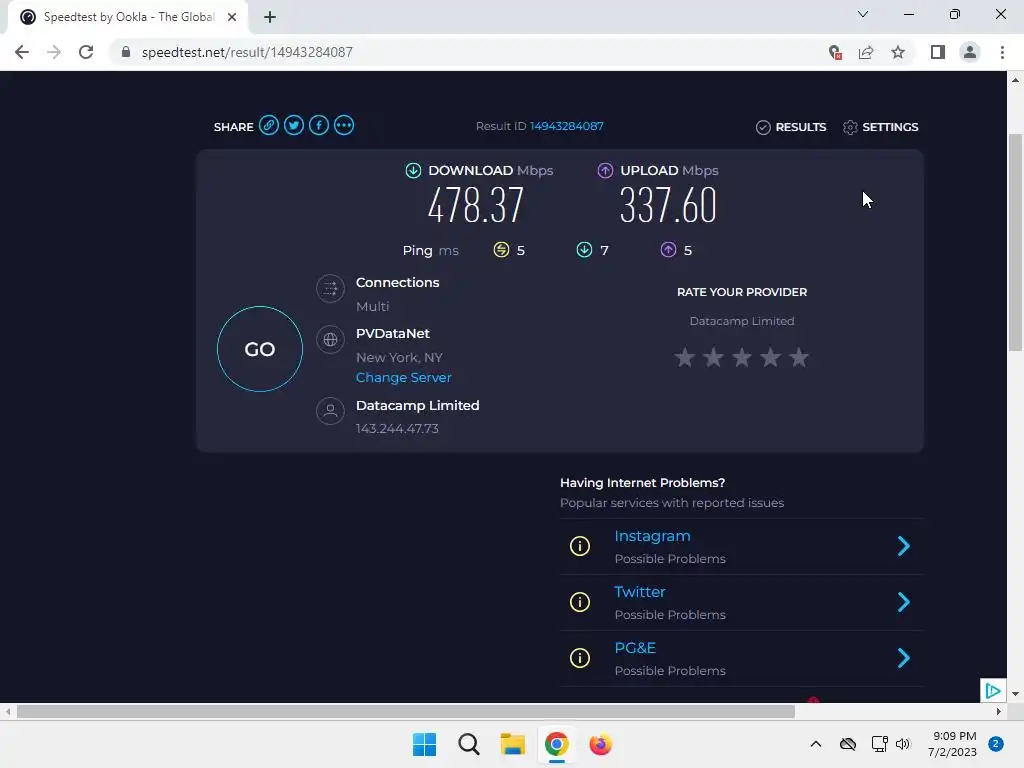Click the Connections mode icon
This screenshot has height=768, width=1024.
330,288
